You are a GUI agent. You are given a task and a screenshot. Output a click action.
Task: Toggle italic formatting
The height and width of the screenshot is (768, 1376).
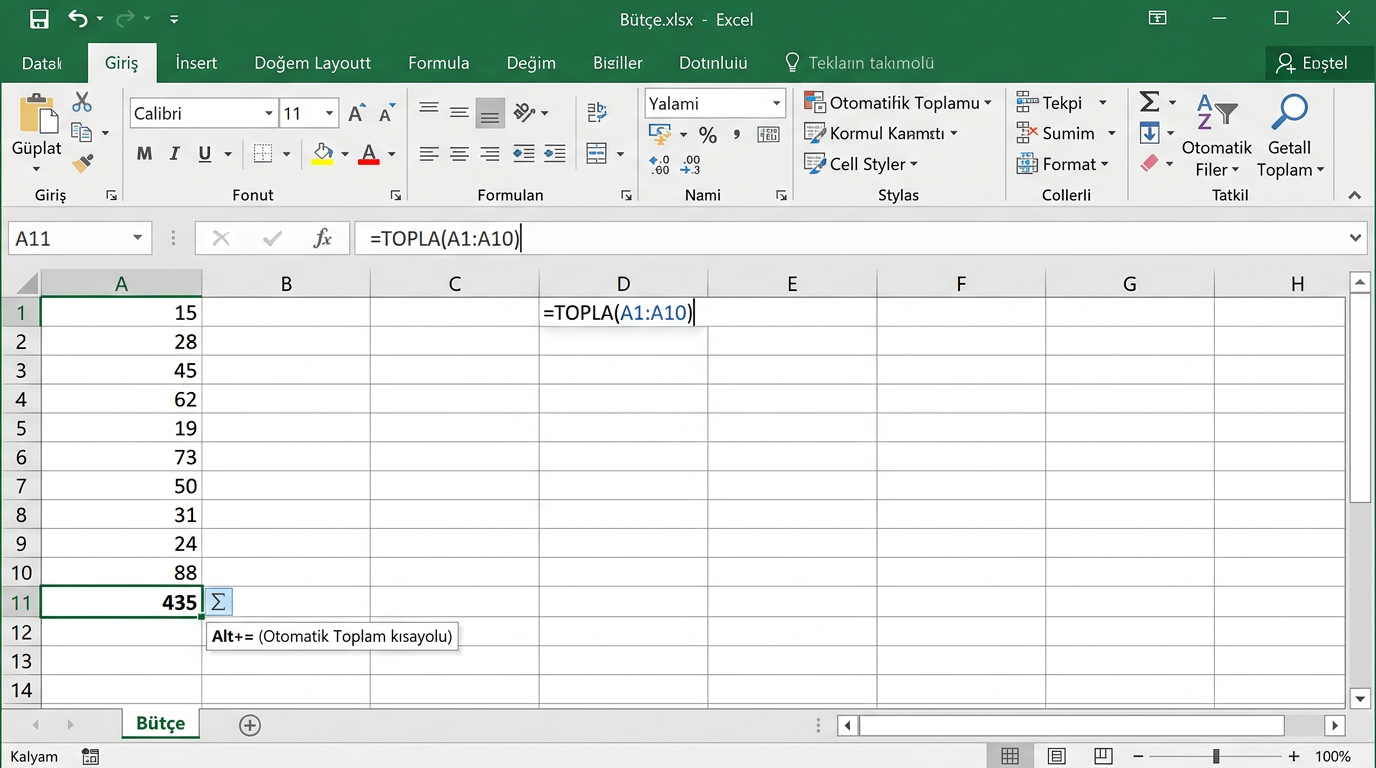175,154
